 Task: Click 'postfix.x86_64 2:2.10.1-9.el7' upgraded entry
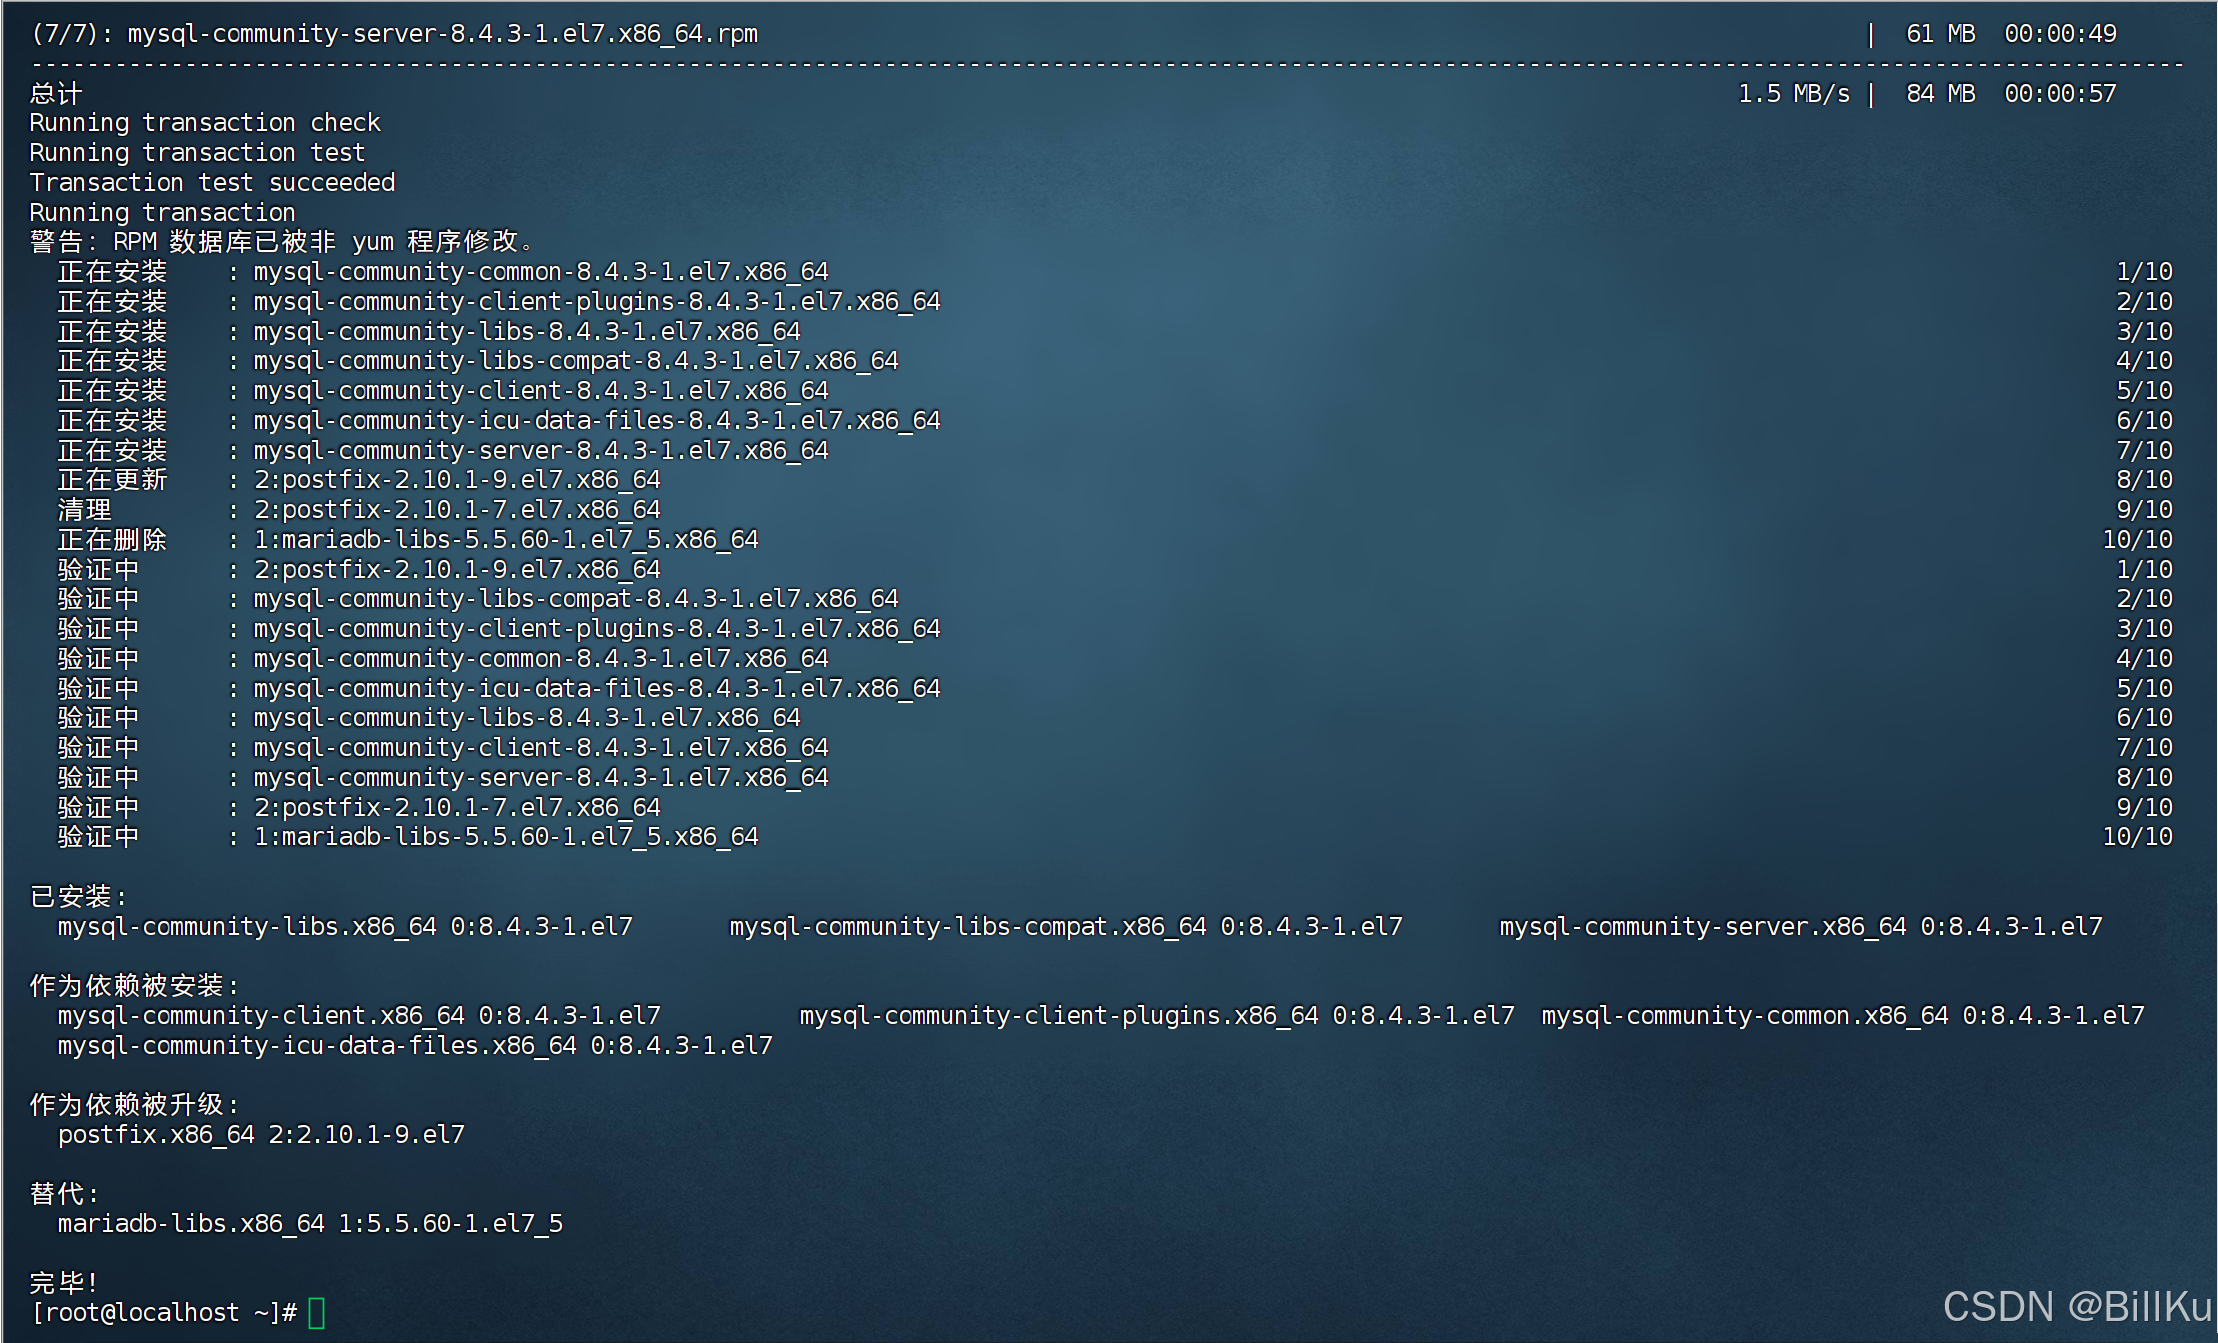click(x=261, y=1135)
